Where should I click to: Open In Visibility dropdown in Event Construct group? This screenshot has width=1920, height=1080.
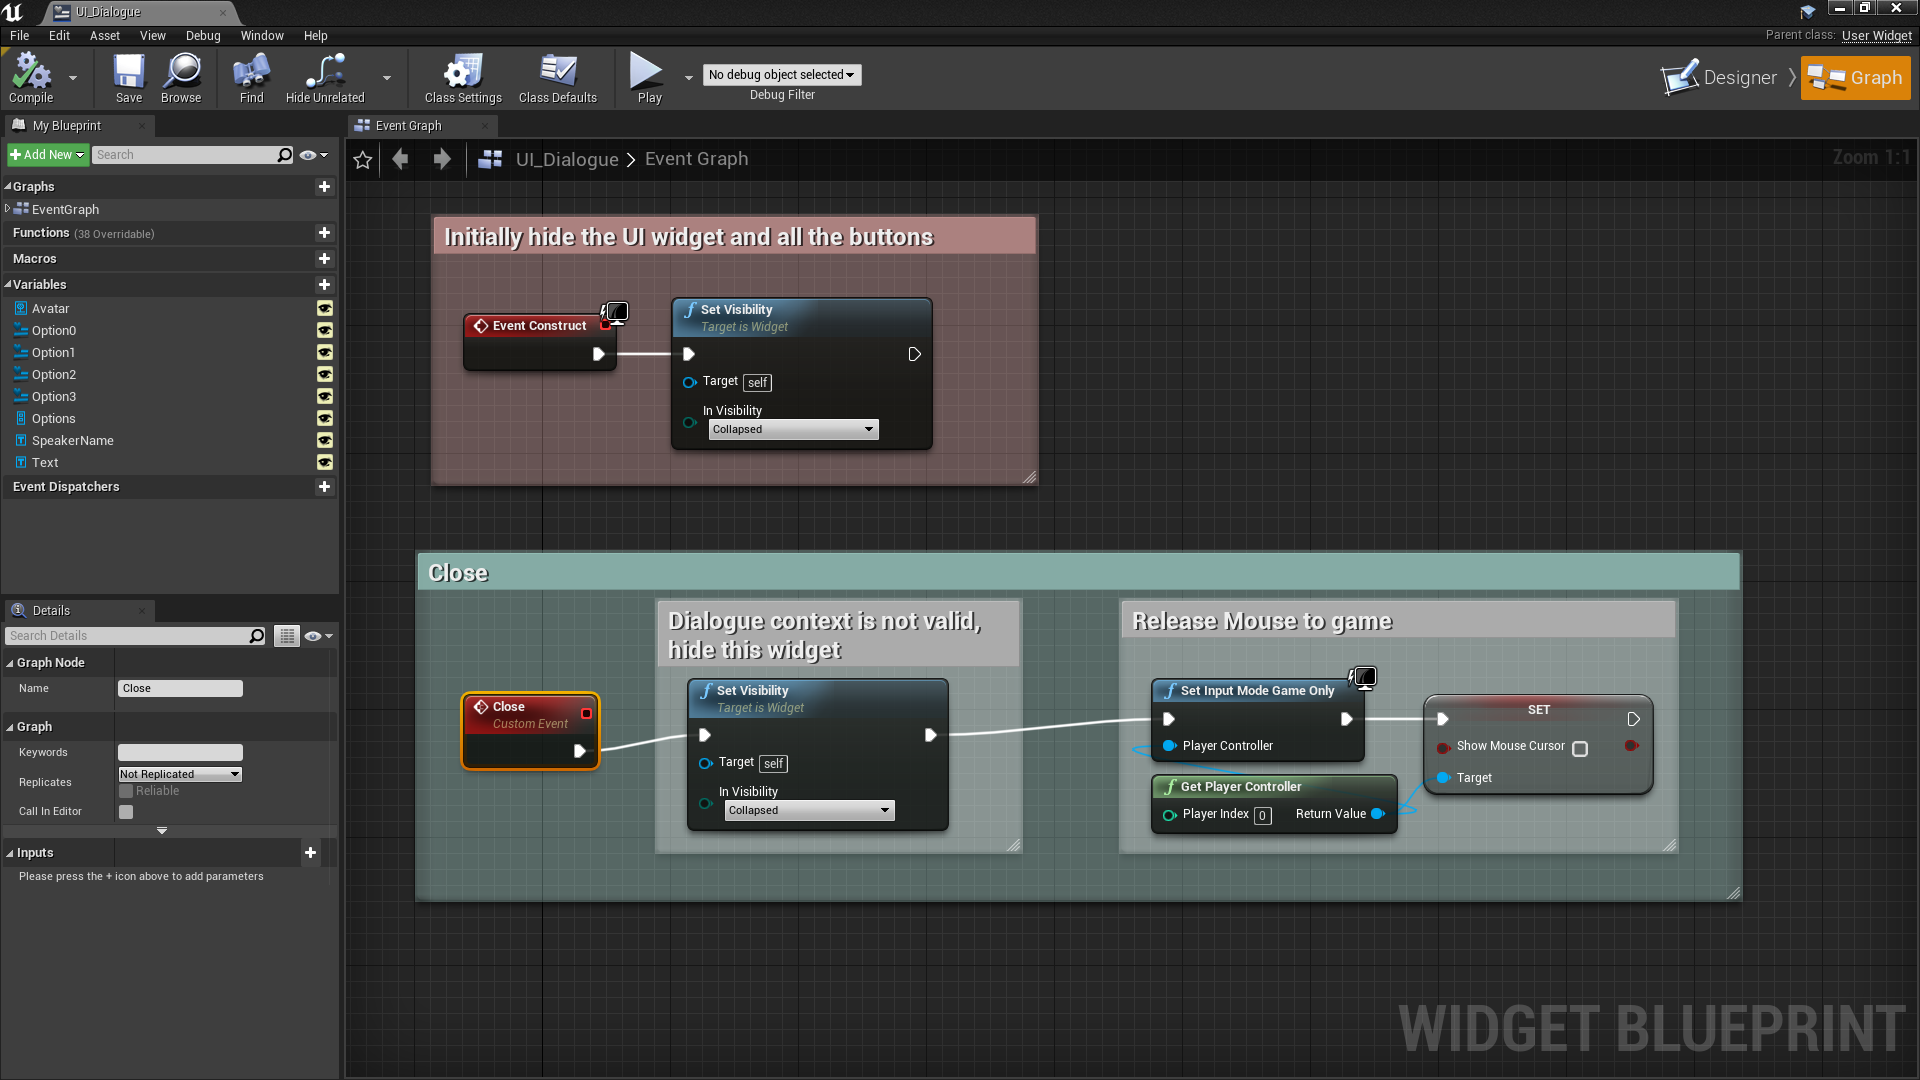click(x=793, y=430)
